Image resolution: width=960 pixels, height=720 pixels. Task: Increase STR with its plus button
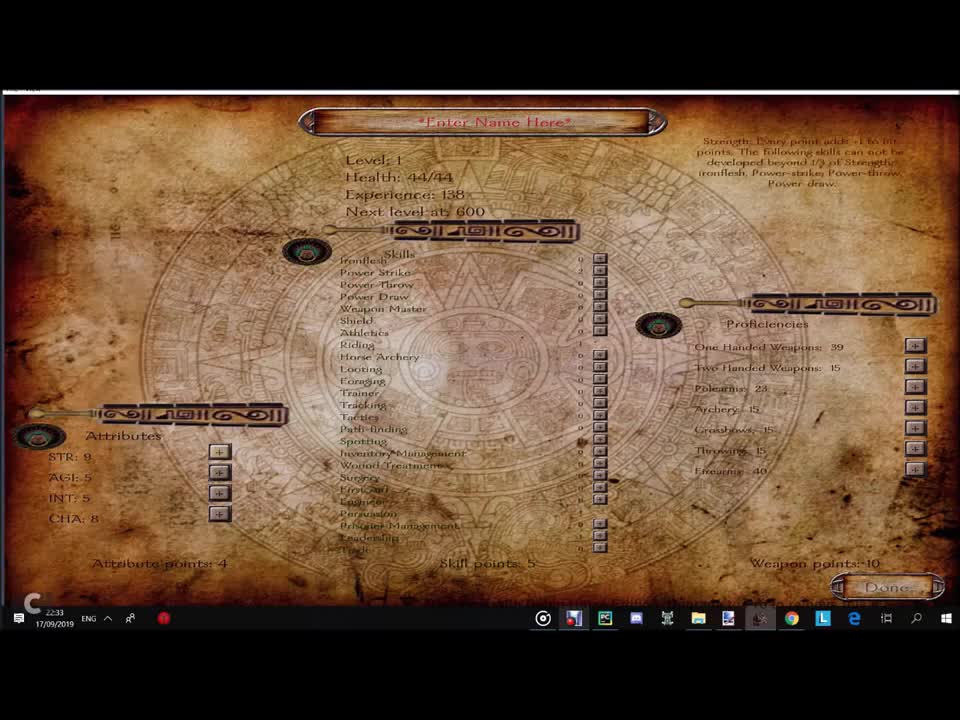click(x=218, y=452)
